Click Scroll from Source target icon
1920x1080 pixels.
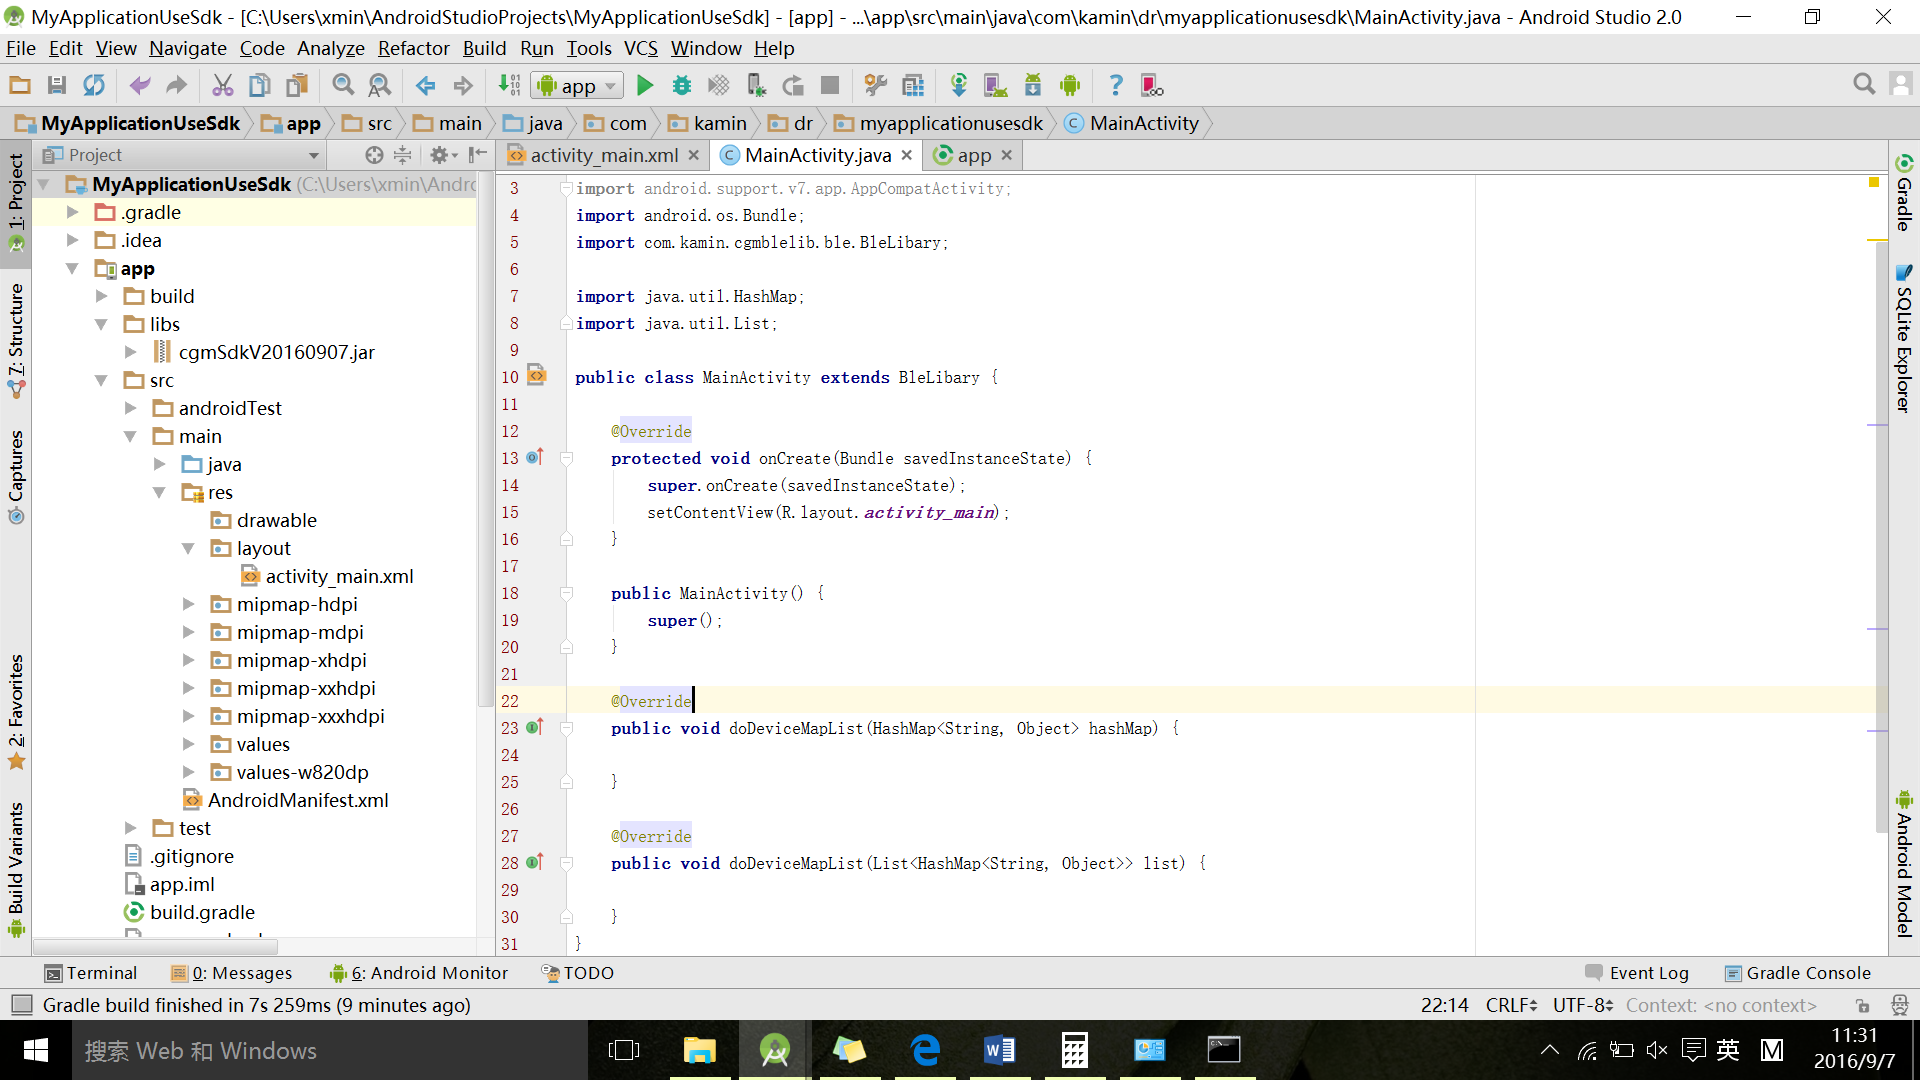tap(374, 155)
